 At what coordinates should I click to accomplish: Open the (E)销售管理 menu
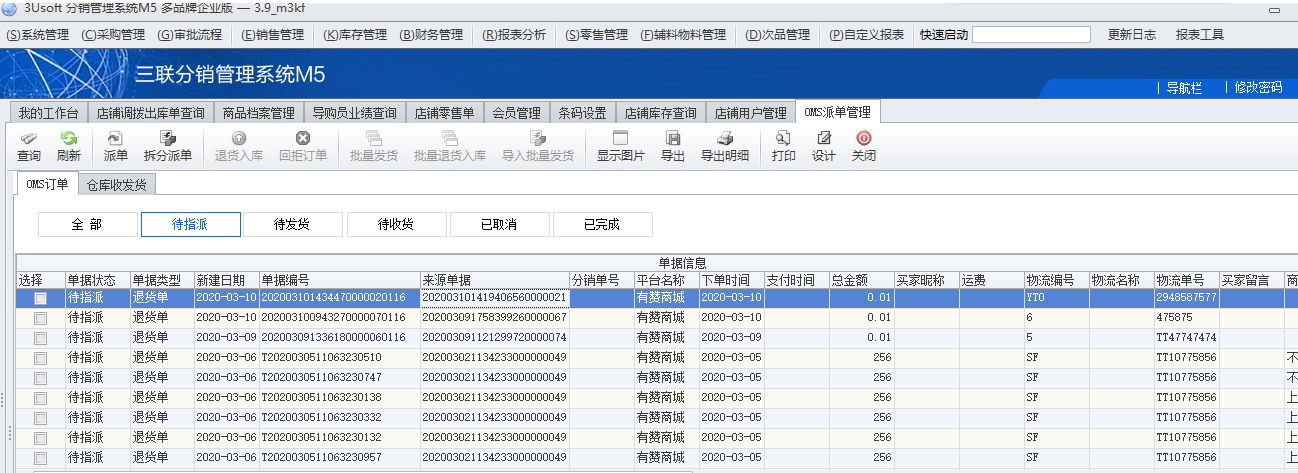(x=272, y=34)
